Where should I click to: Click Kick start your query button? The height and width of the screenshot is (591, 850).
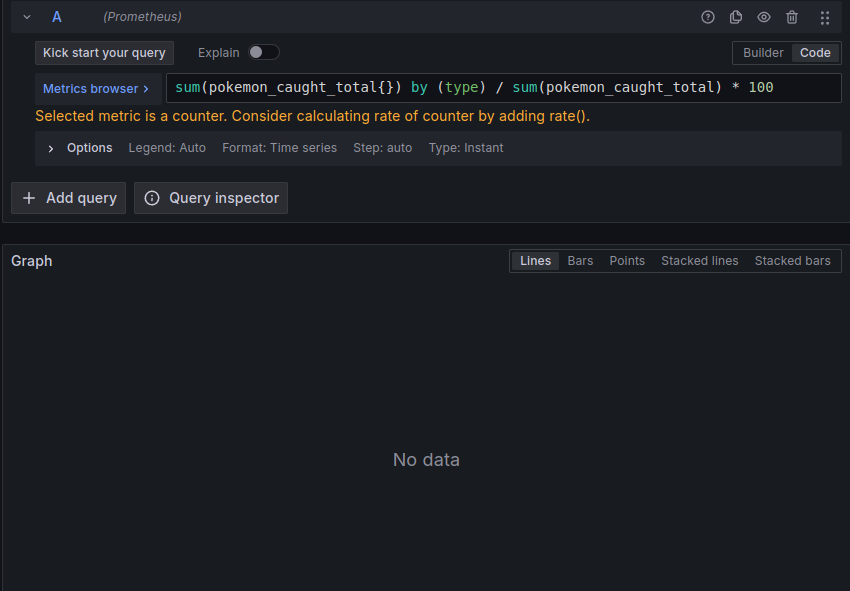point(104,53)
